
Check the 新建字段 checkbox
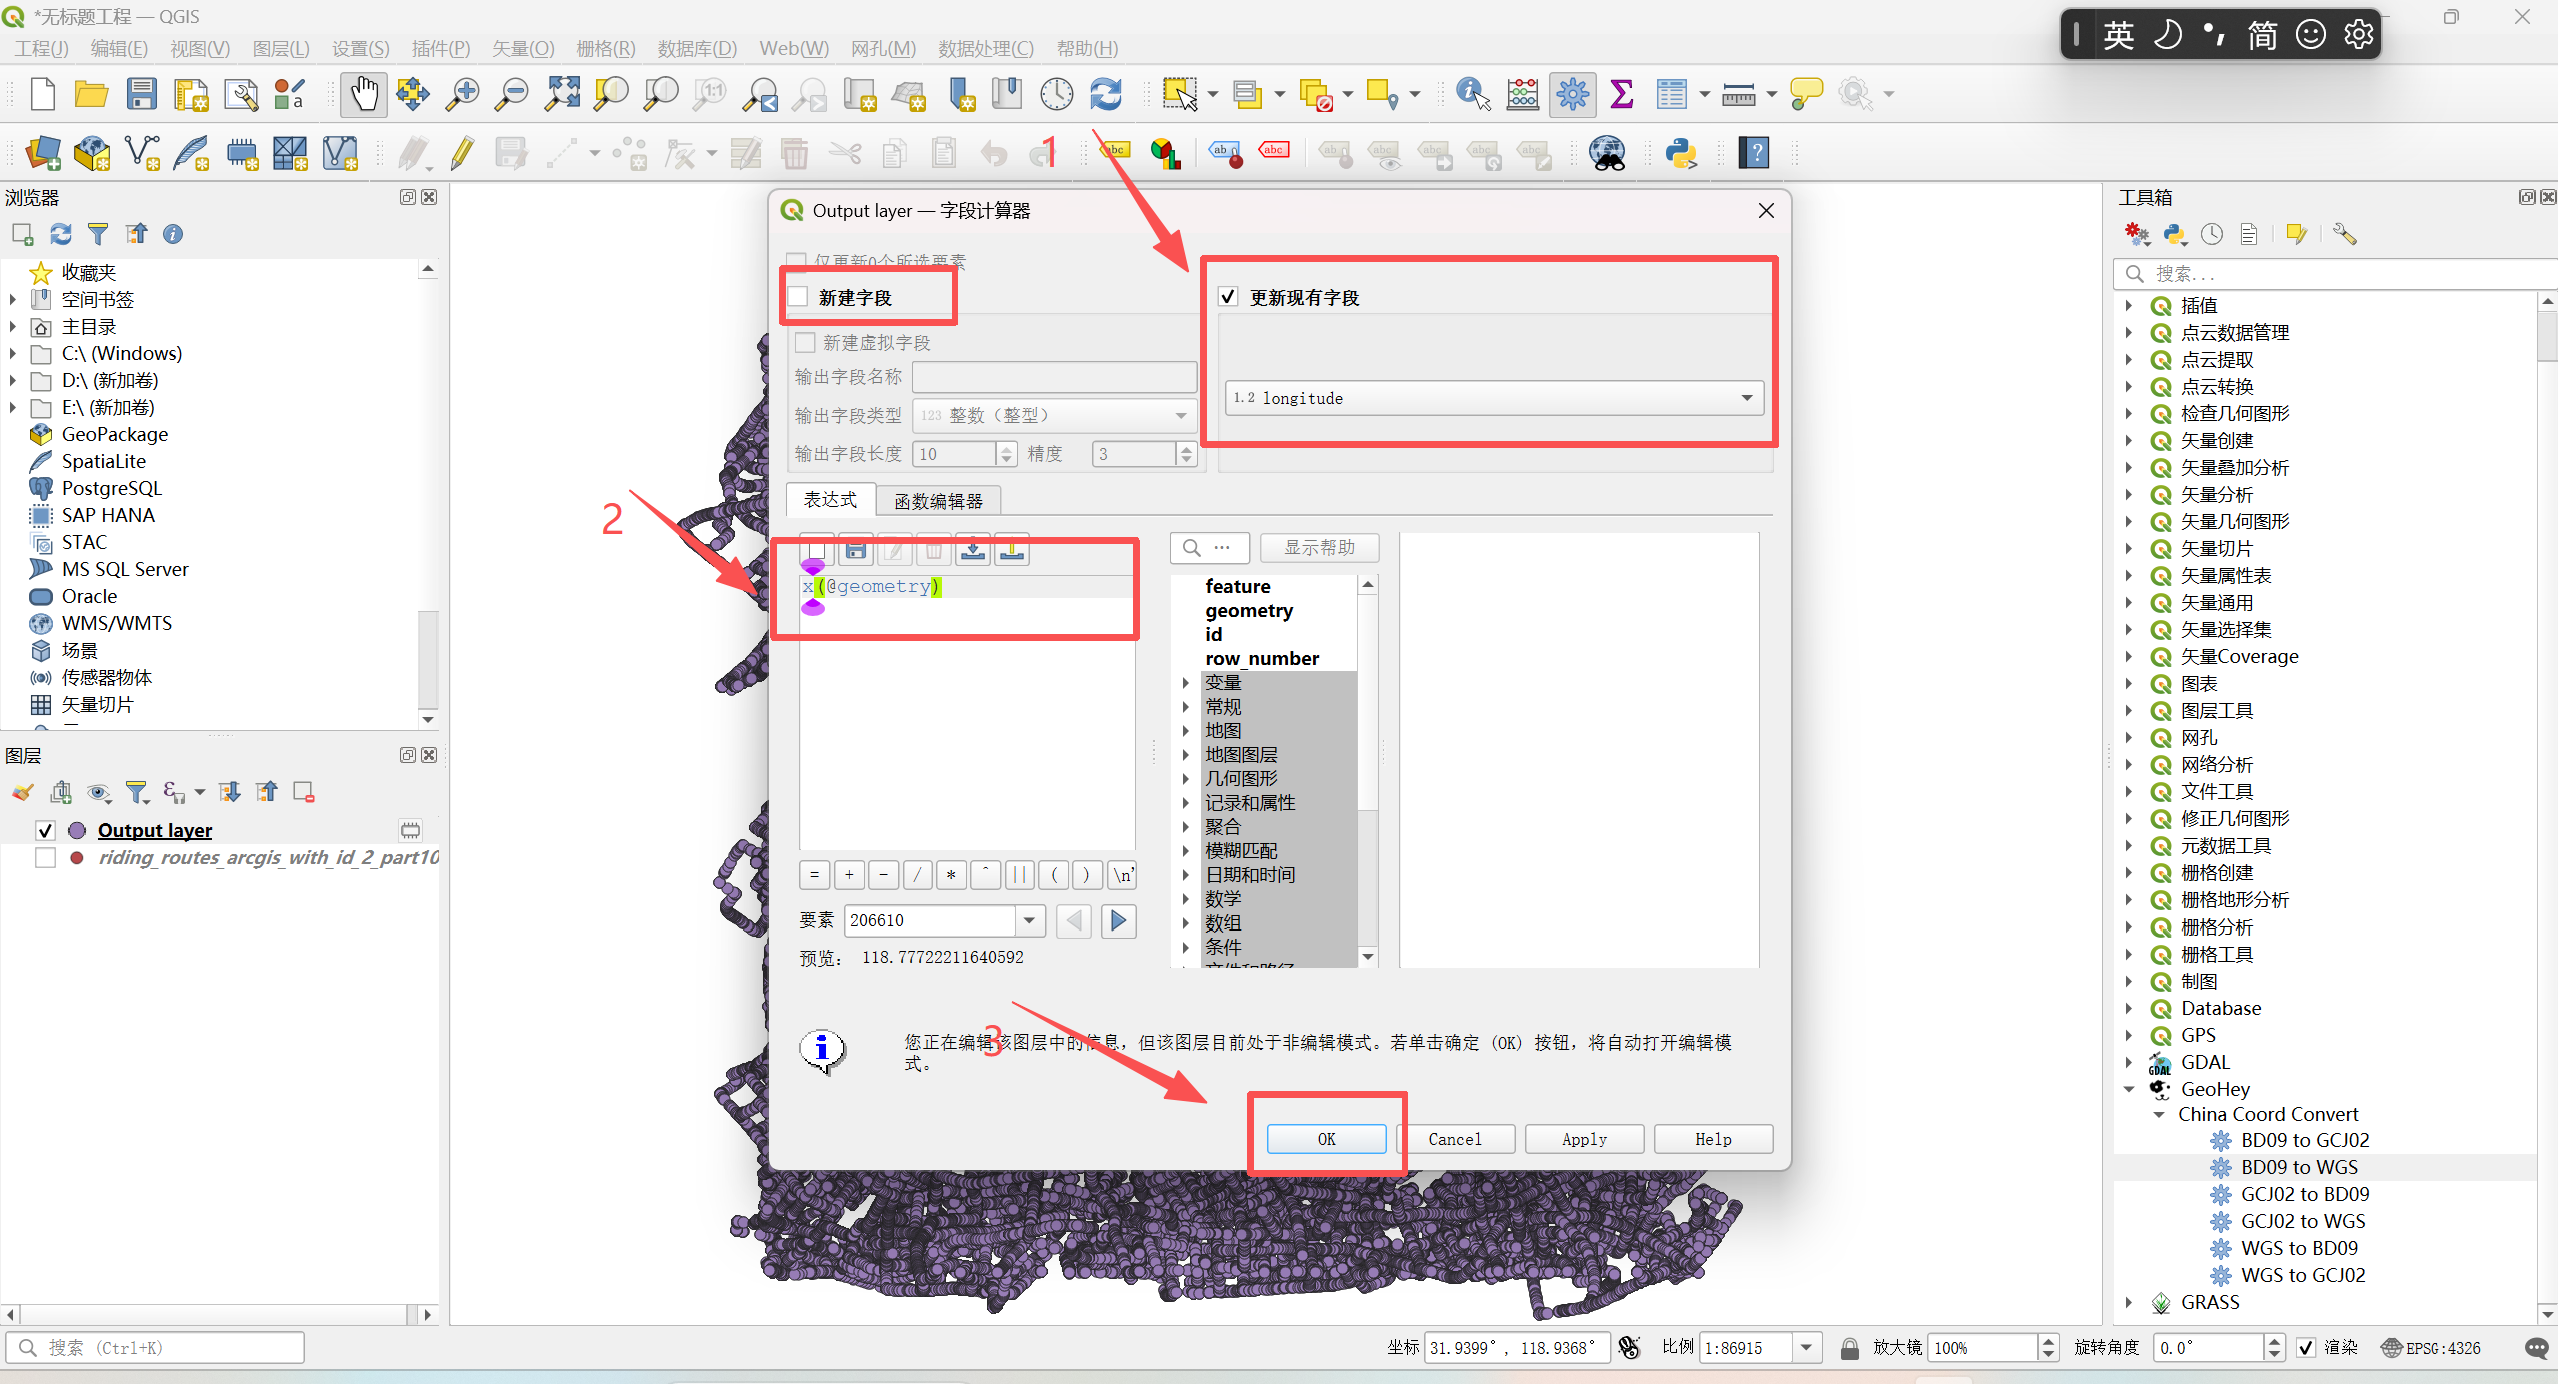[x=799, y=297]
